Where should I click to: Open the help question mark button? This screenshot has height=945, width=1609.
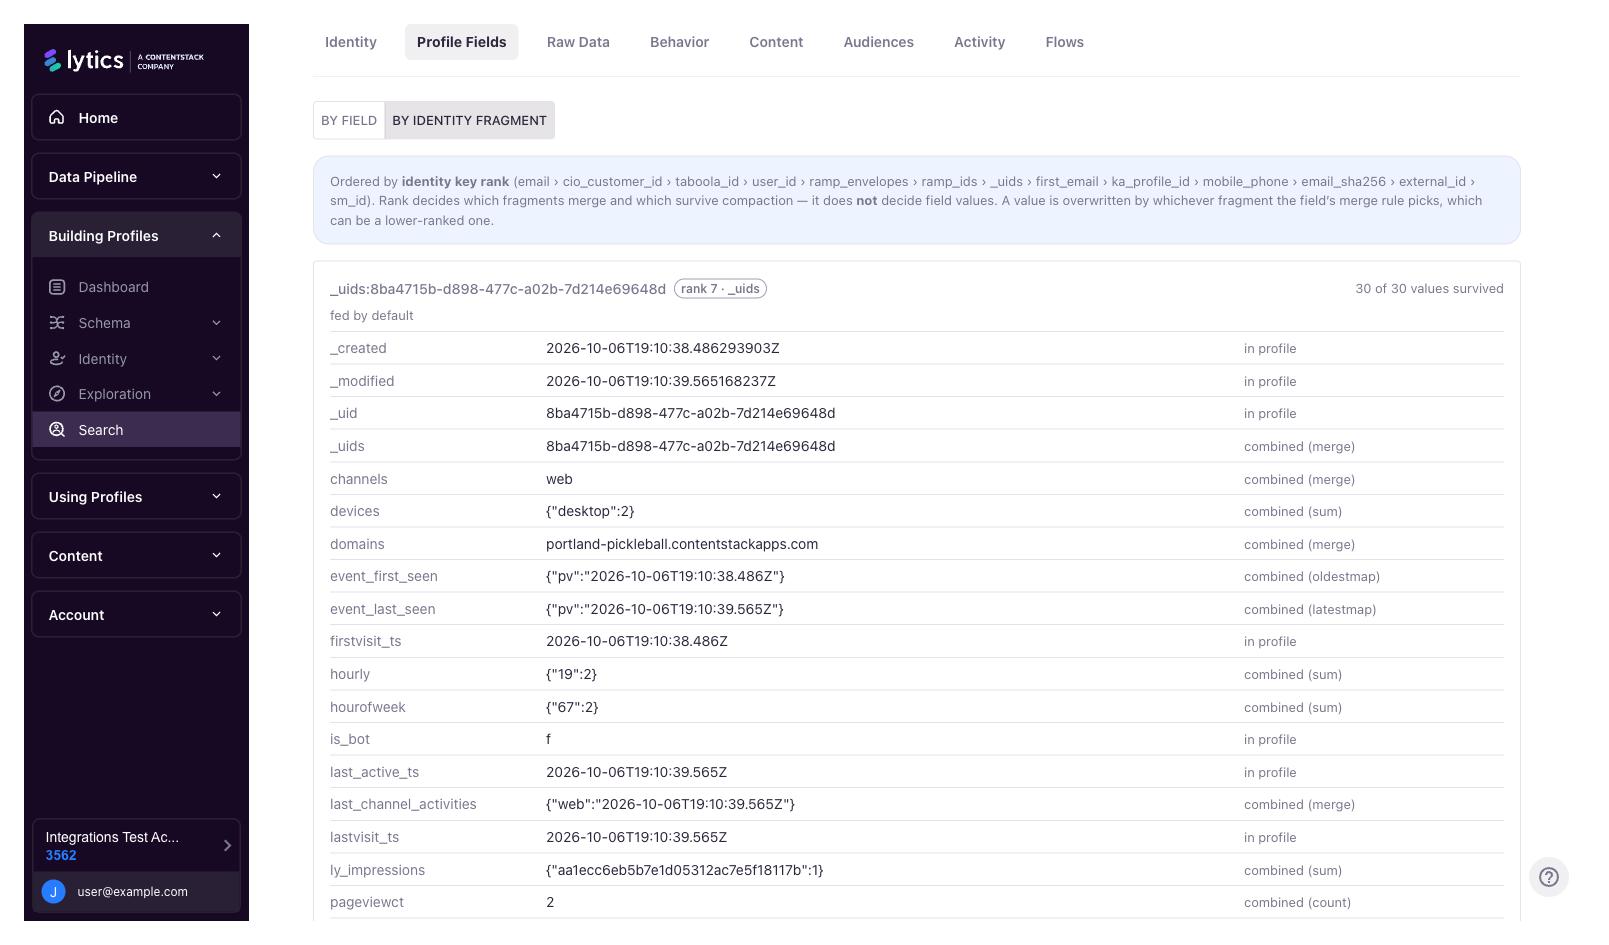click(x=1548, y=877)
